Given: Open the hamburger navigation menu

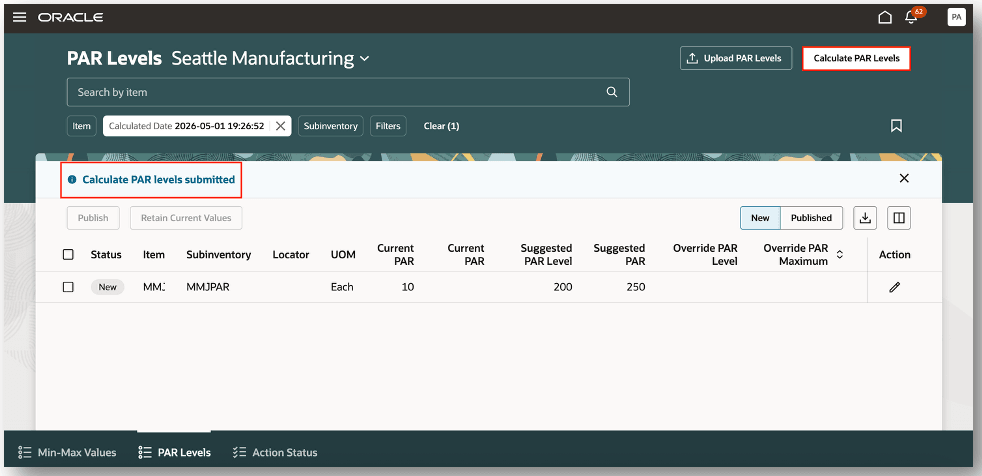Looking at the screenshot, I should click(x=19, y=18).
